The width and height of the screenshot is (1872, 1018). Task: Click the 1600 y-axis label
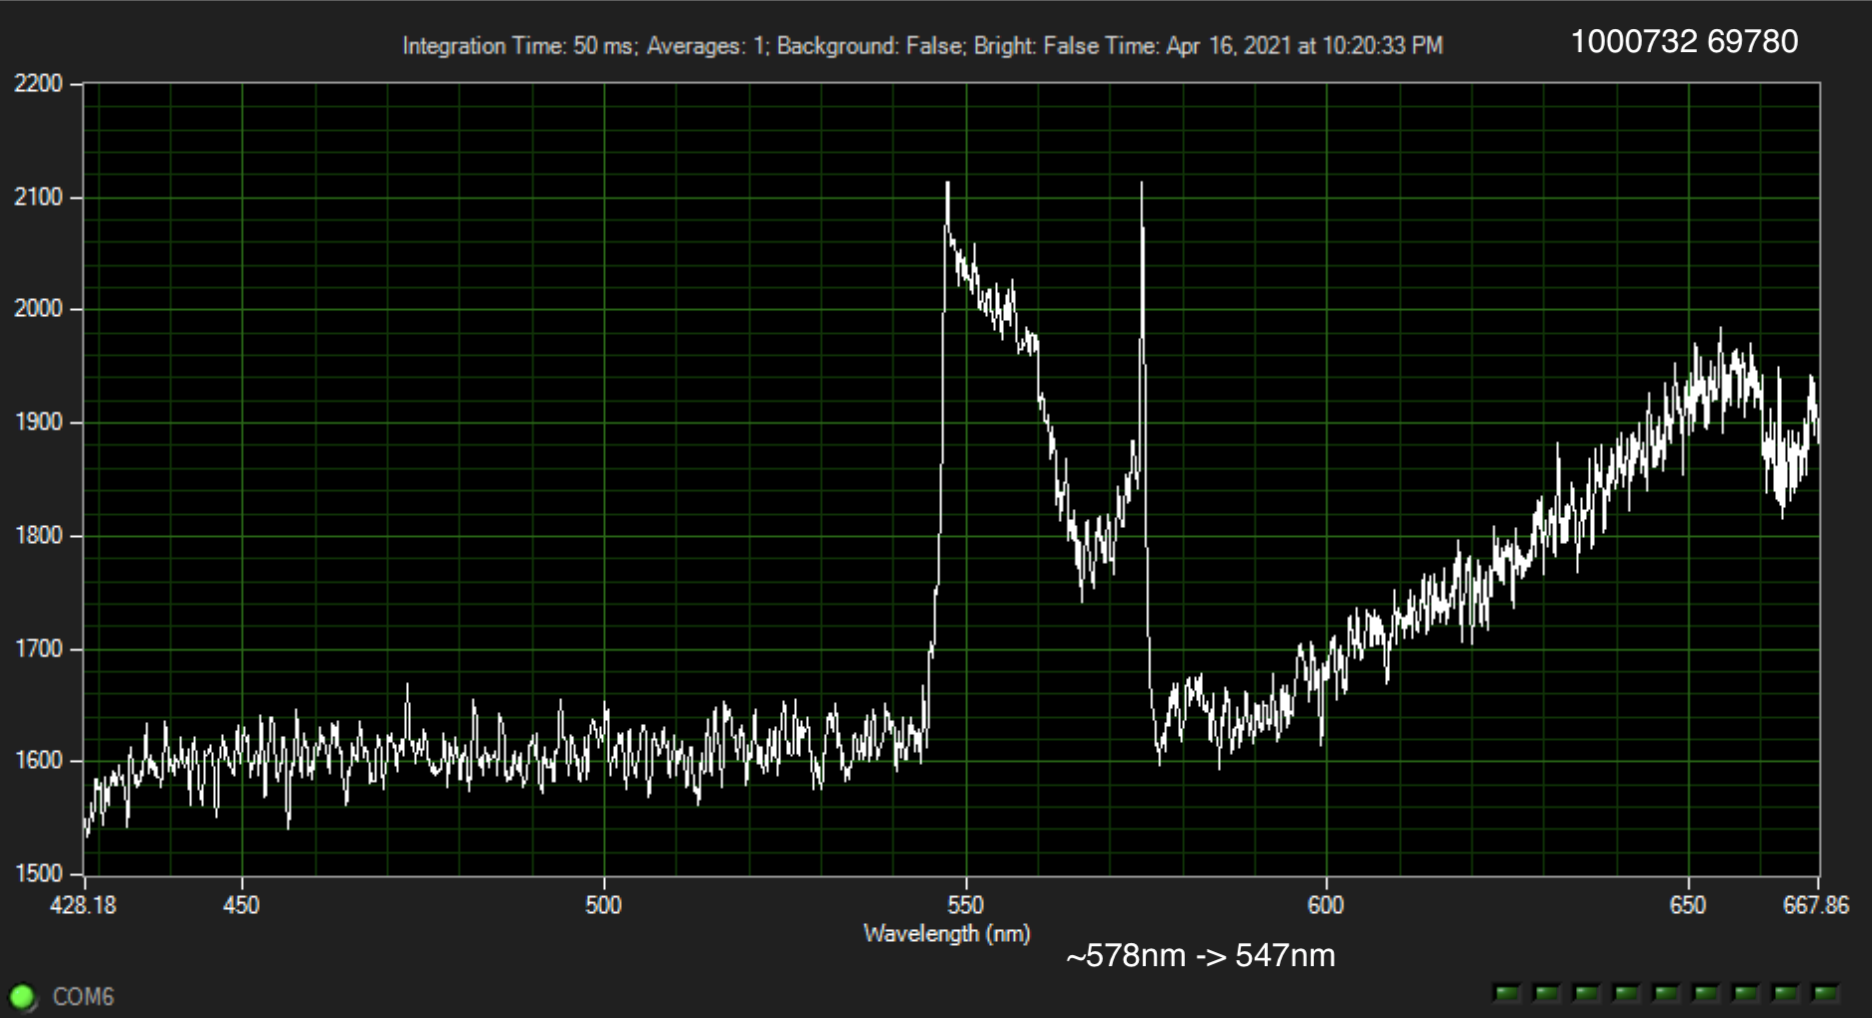38,760
